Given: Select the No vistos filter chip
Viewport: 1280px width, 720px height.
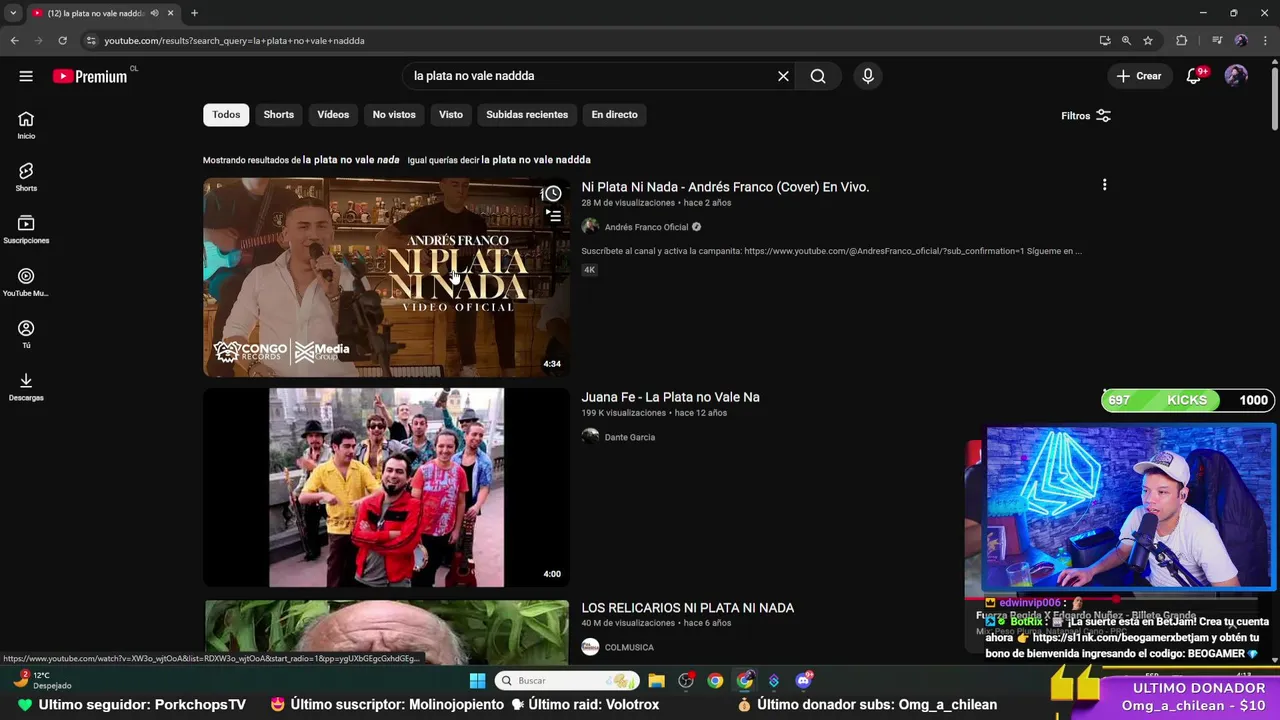Looking at the screenshot, I should (x=394, y=115).
